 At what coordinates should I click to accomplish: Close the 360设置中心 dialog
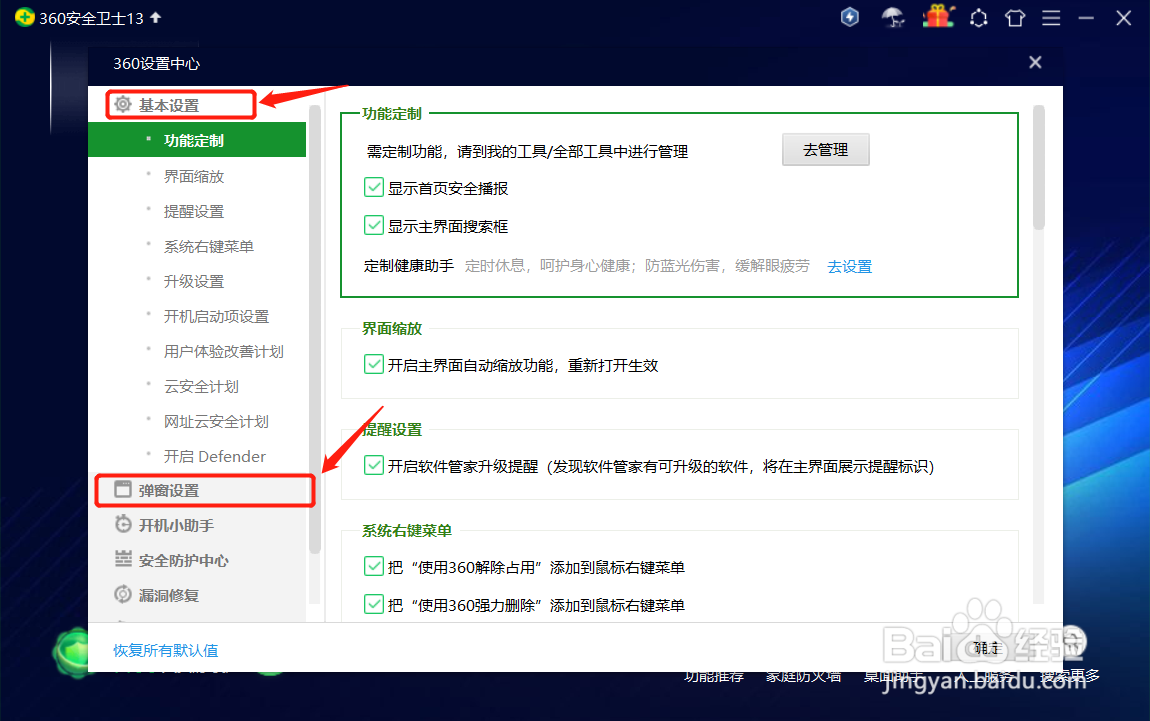1035,62
